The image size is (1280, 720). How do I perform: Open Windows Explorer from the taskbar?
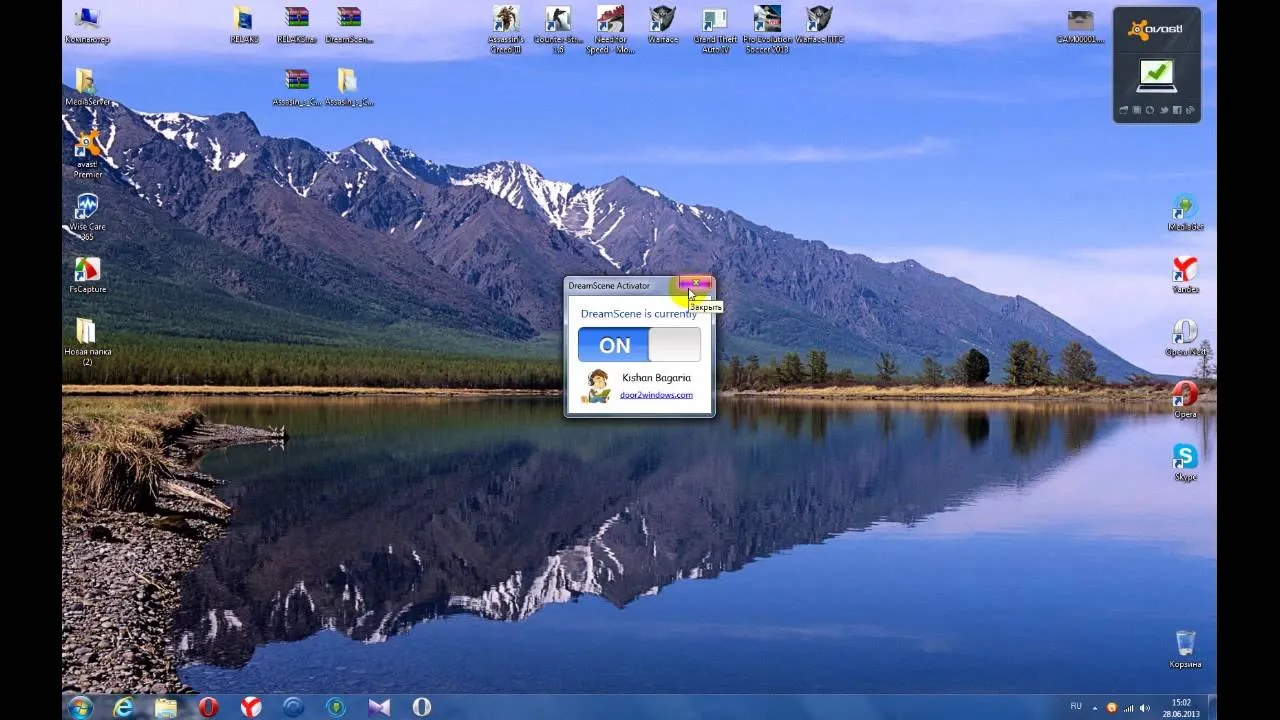(x=166, y=707)
